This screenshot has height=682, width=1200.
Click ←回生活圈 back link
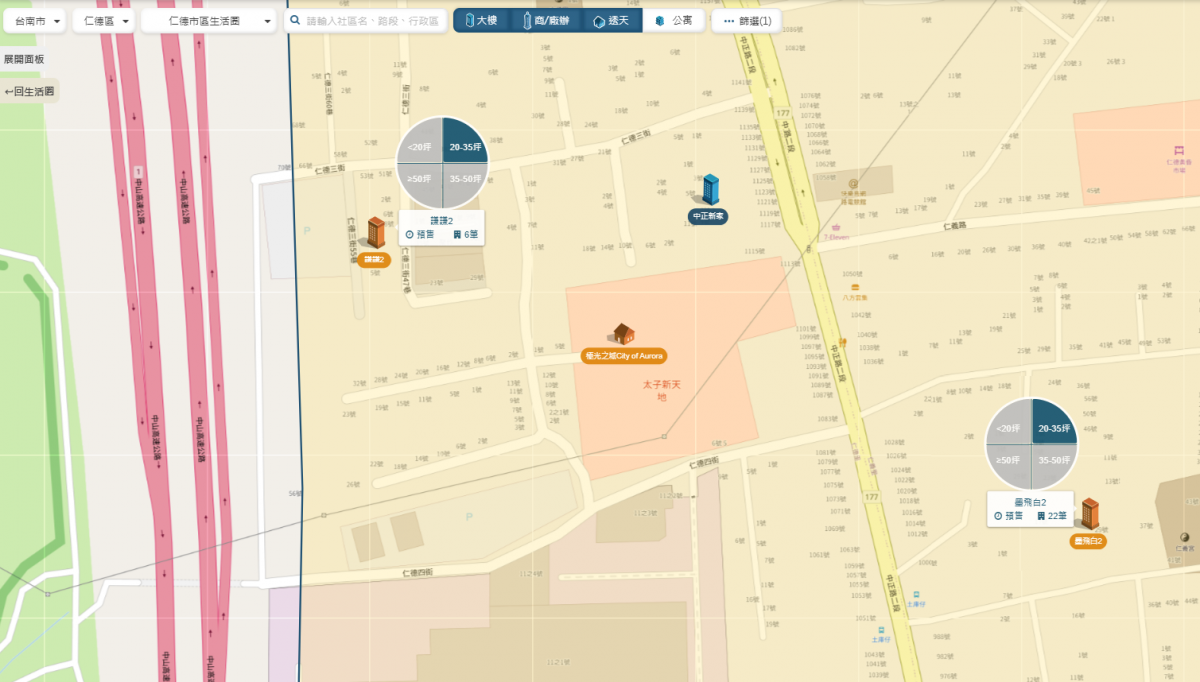tap(29, 91)
